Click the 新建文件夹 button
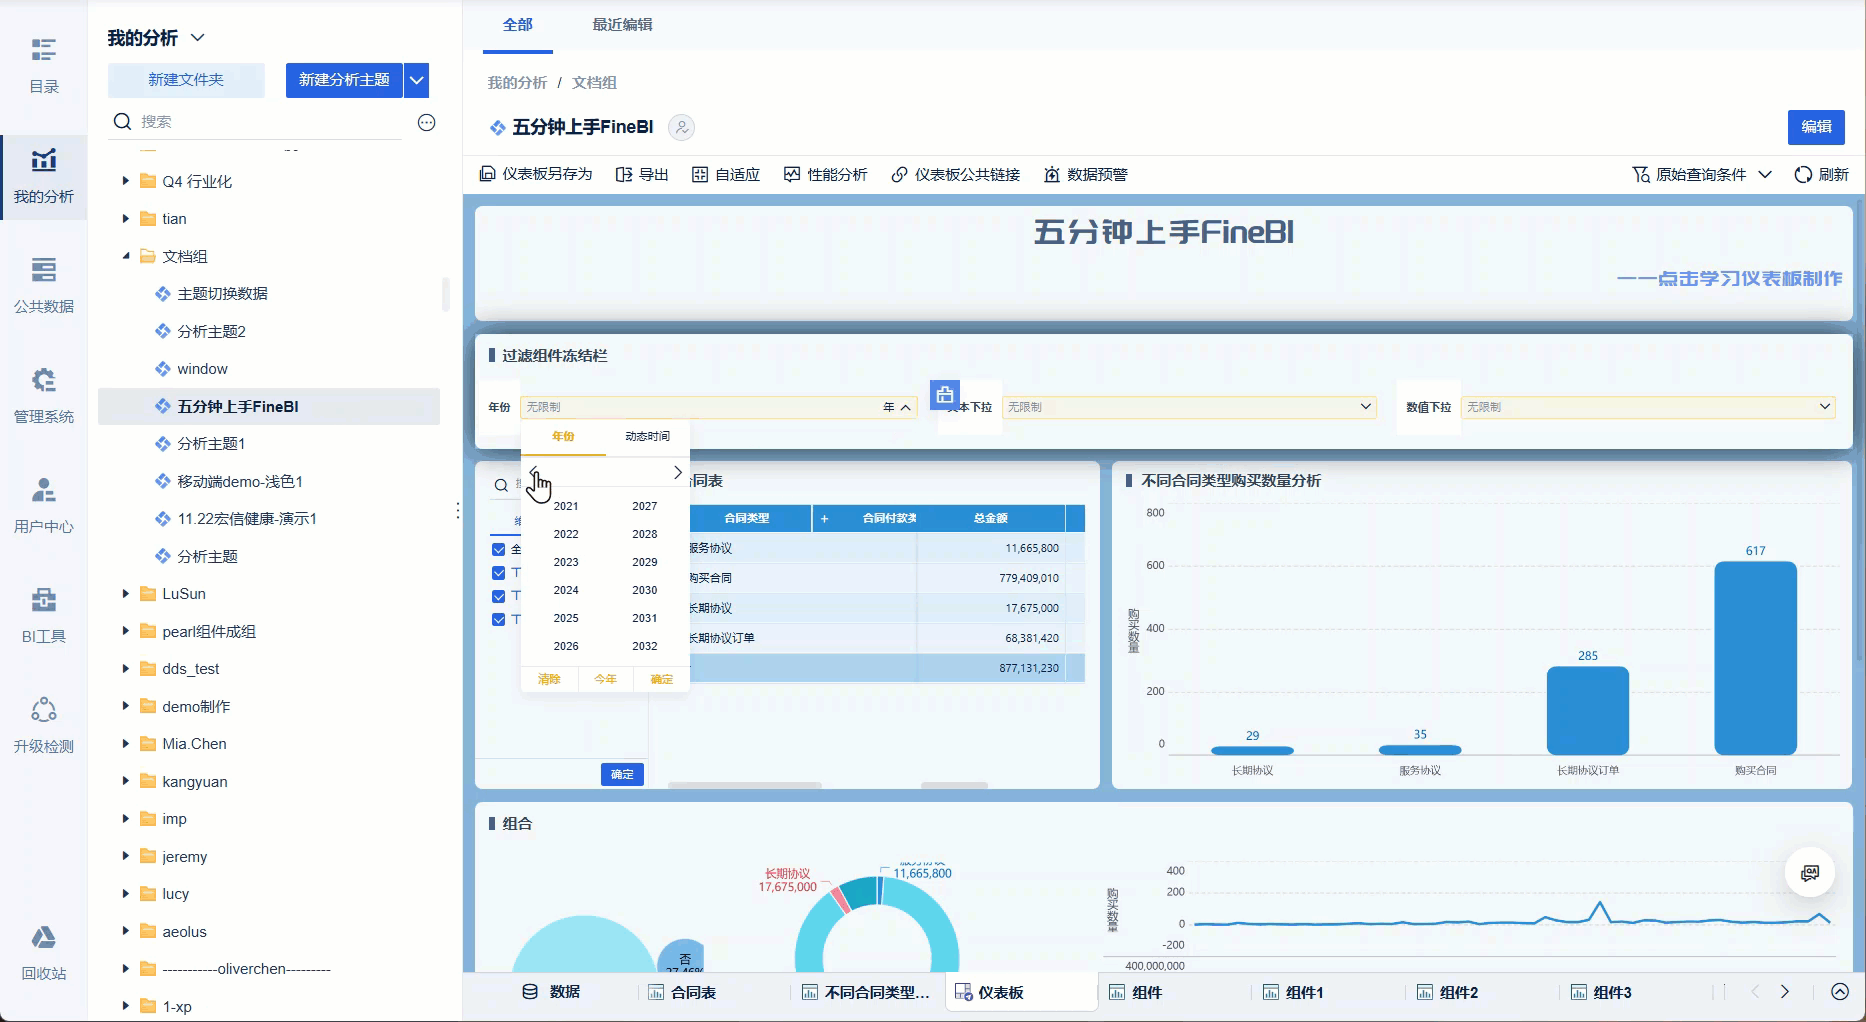The height and width of the screenshot is (1022, 1866). point(186,80)
